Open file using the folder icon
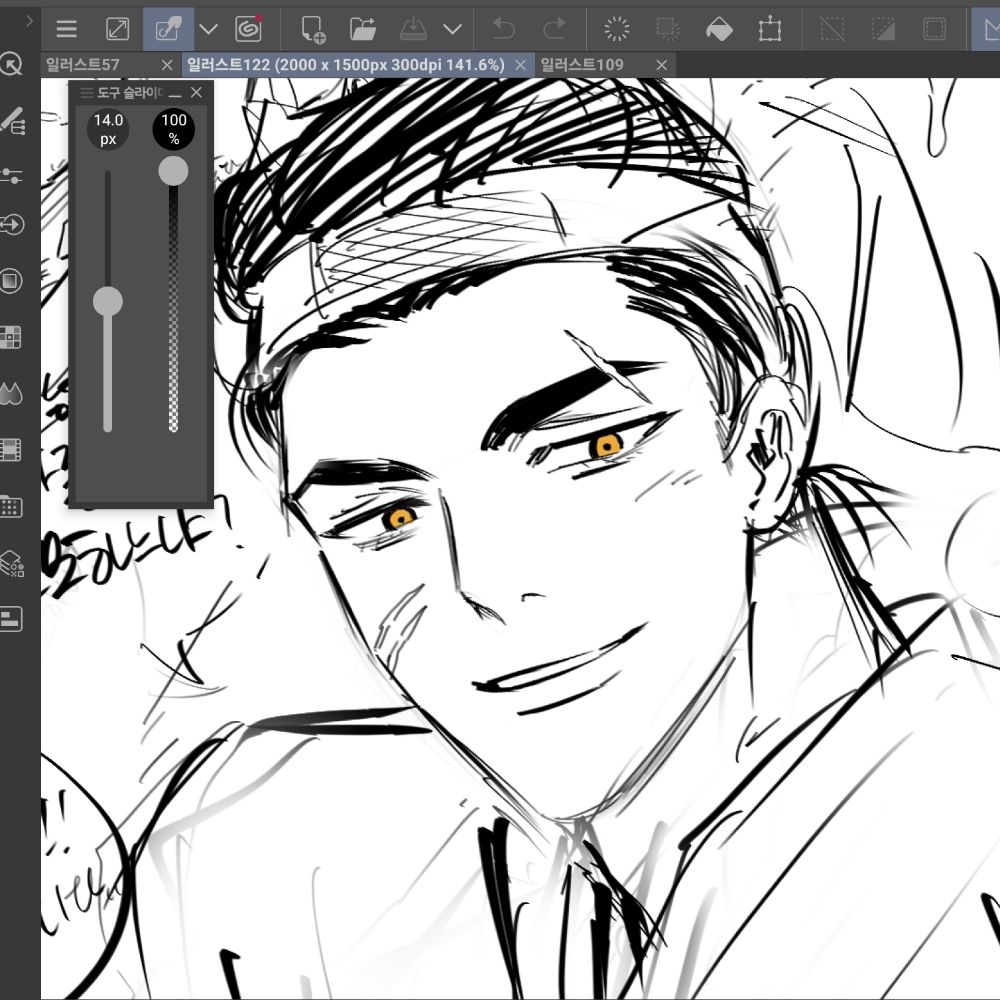The width and height of the screenshot is (1000, 1000). pos(362,29)
